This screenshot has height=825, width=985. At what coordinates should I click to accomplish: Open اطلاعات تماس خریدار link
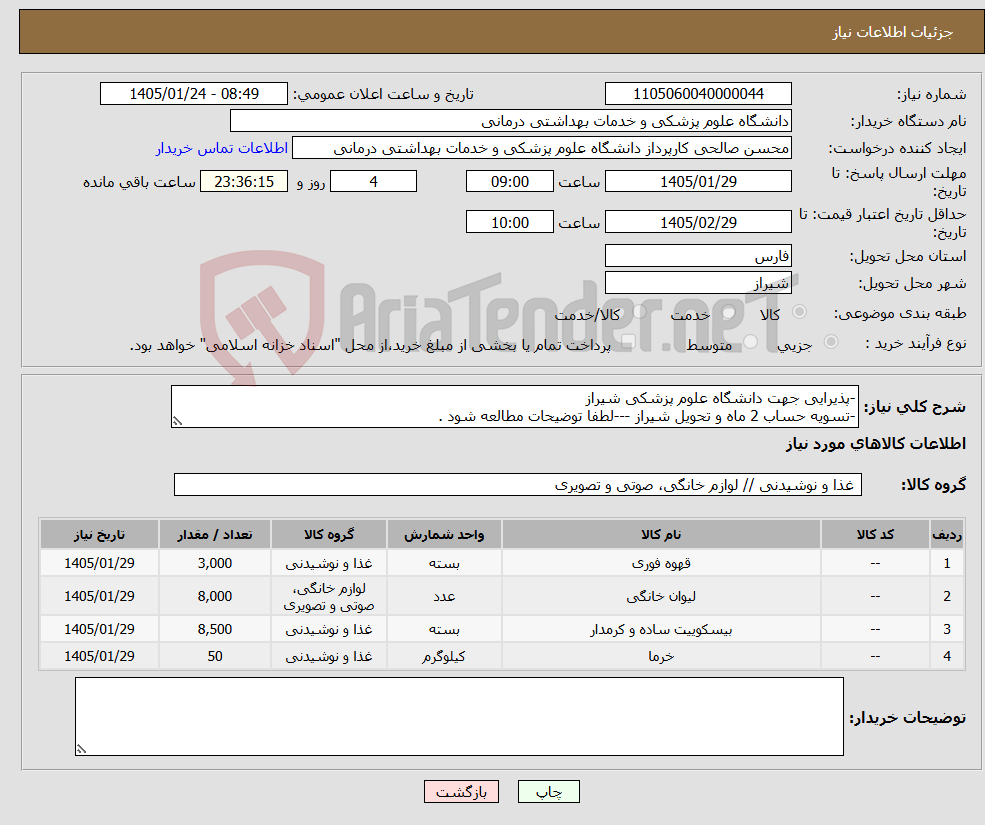(x=222, y=148)
